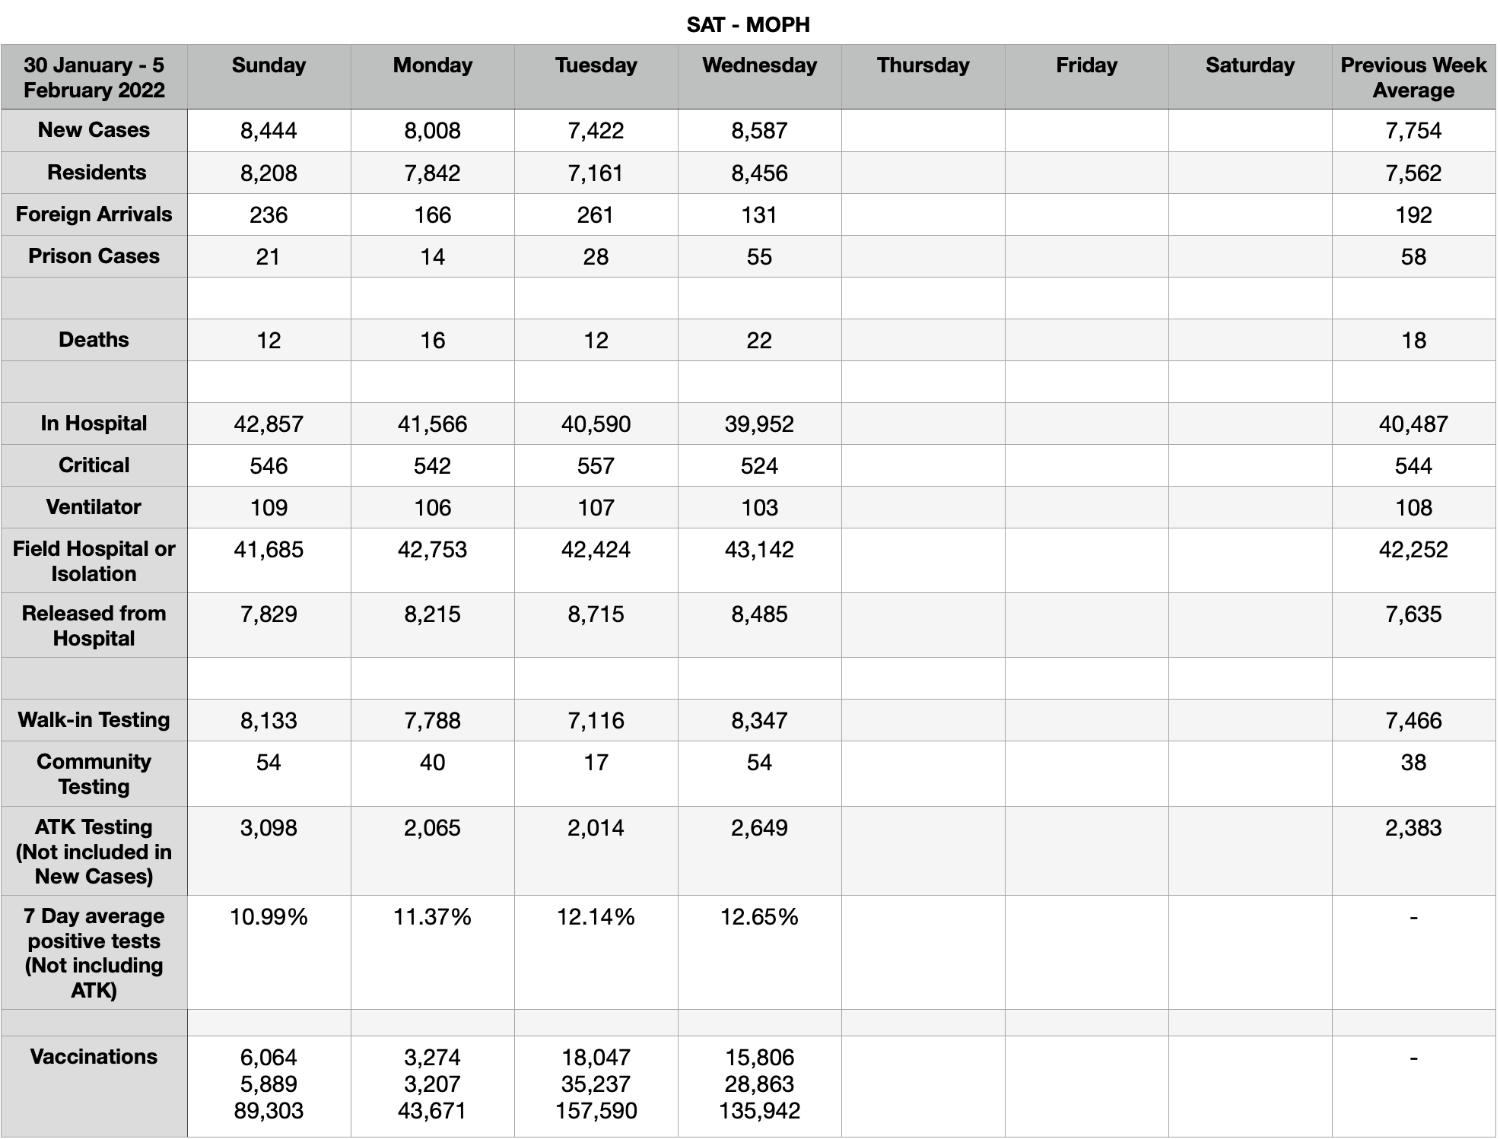Select the Sunday column header

coord(268,77)
